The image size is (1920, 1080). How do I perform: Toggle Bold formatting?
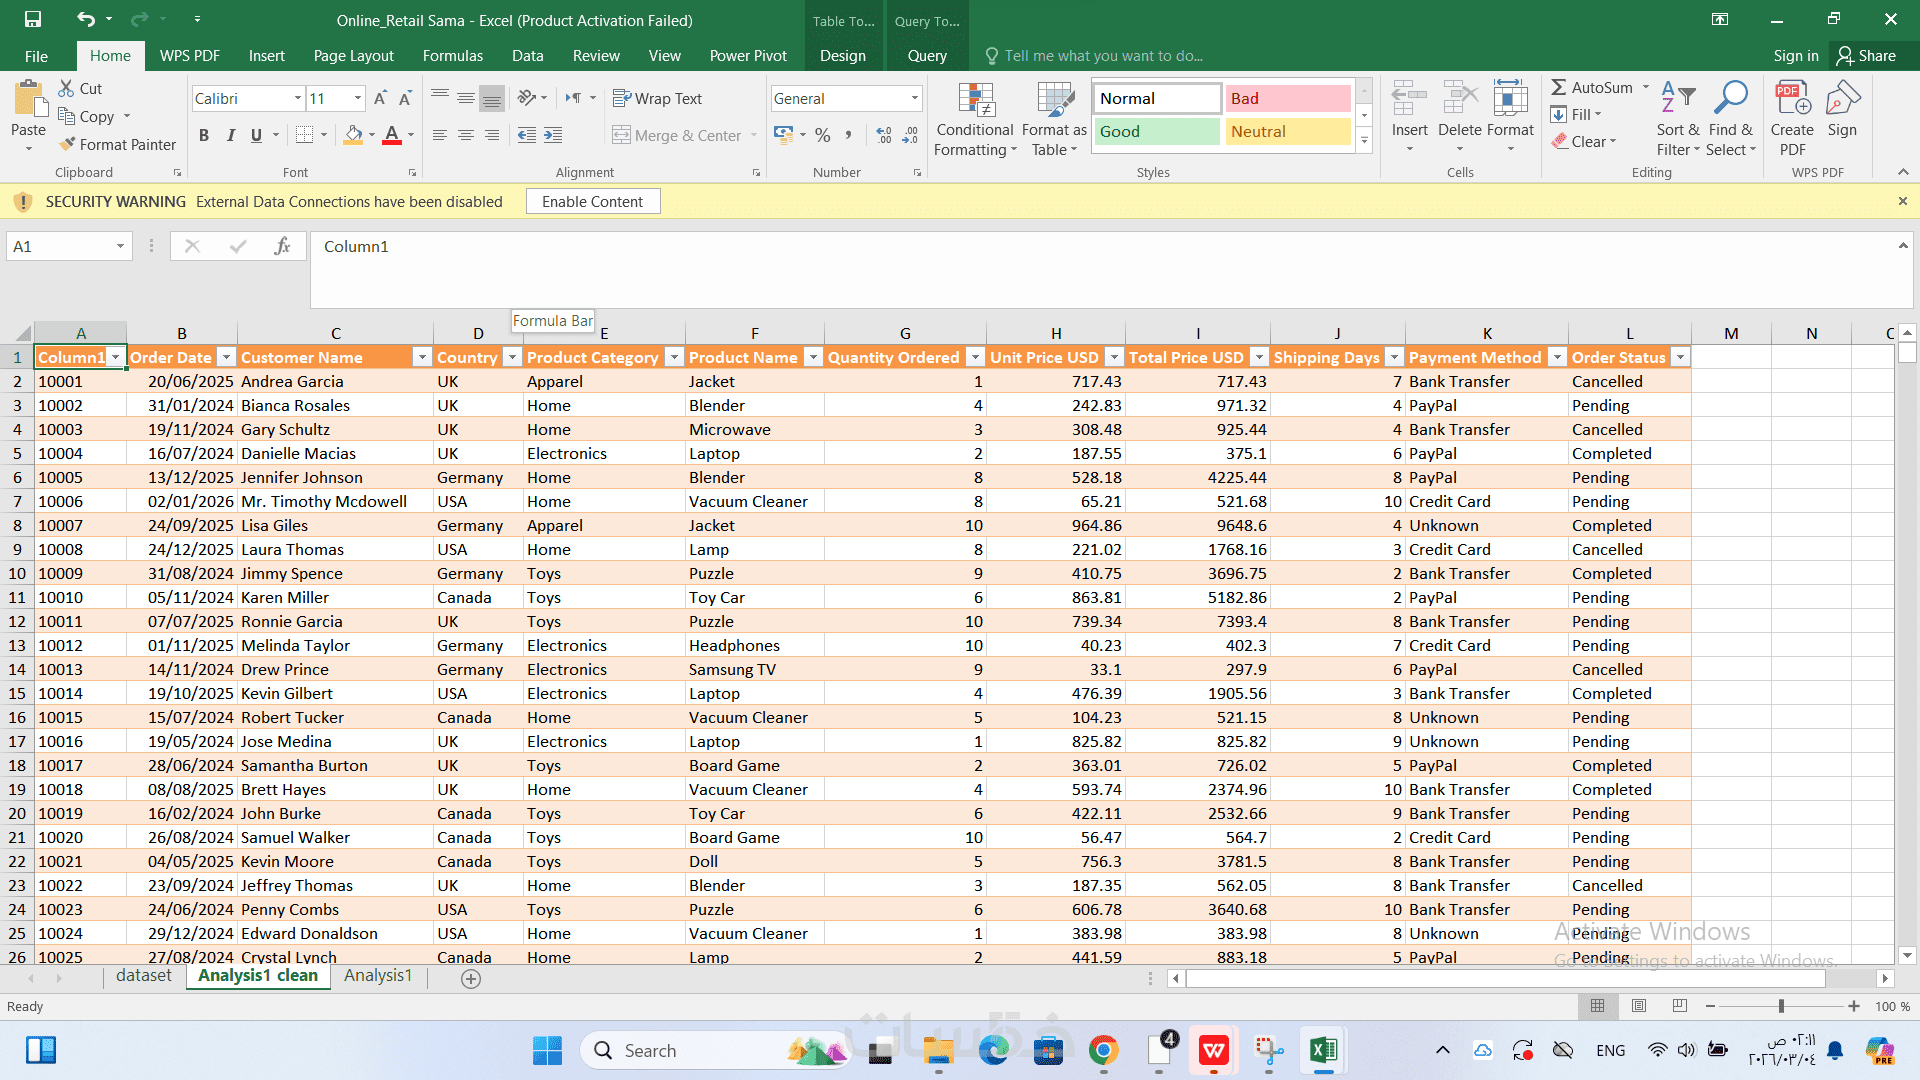pyautogui.click(x=204, y=135)
